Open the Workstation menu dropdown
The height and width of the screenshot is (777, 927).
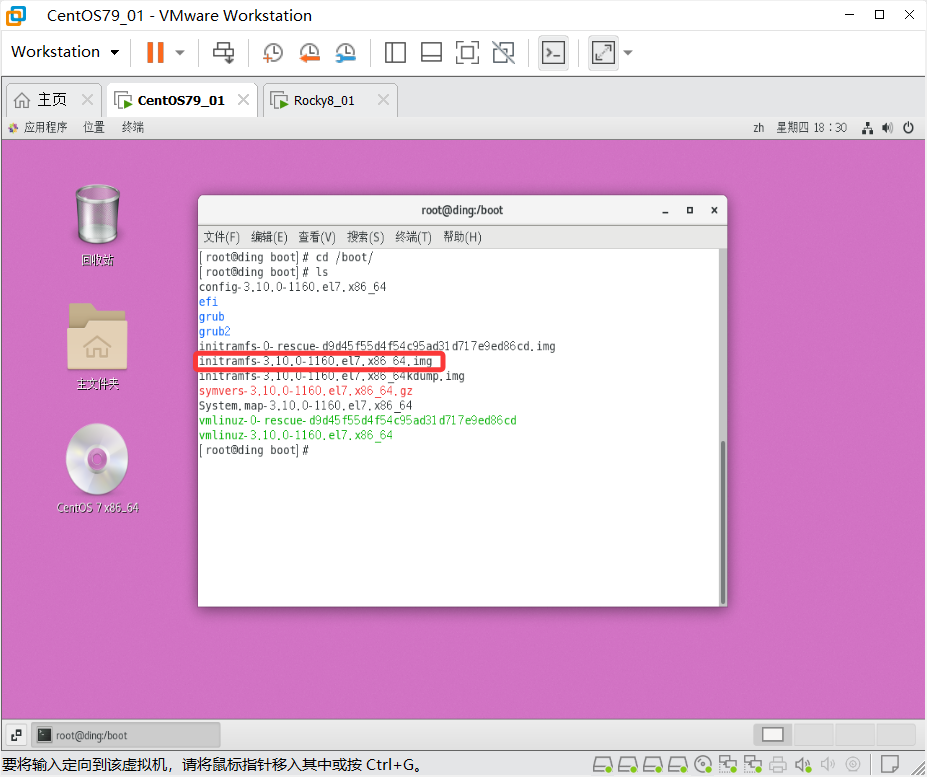click(64, 51)
